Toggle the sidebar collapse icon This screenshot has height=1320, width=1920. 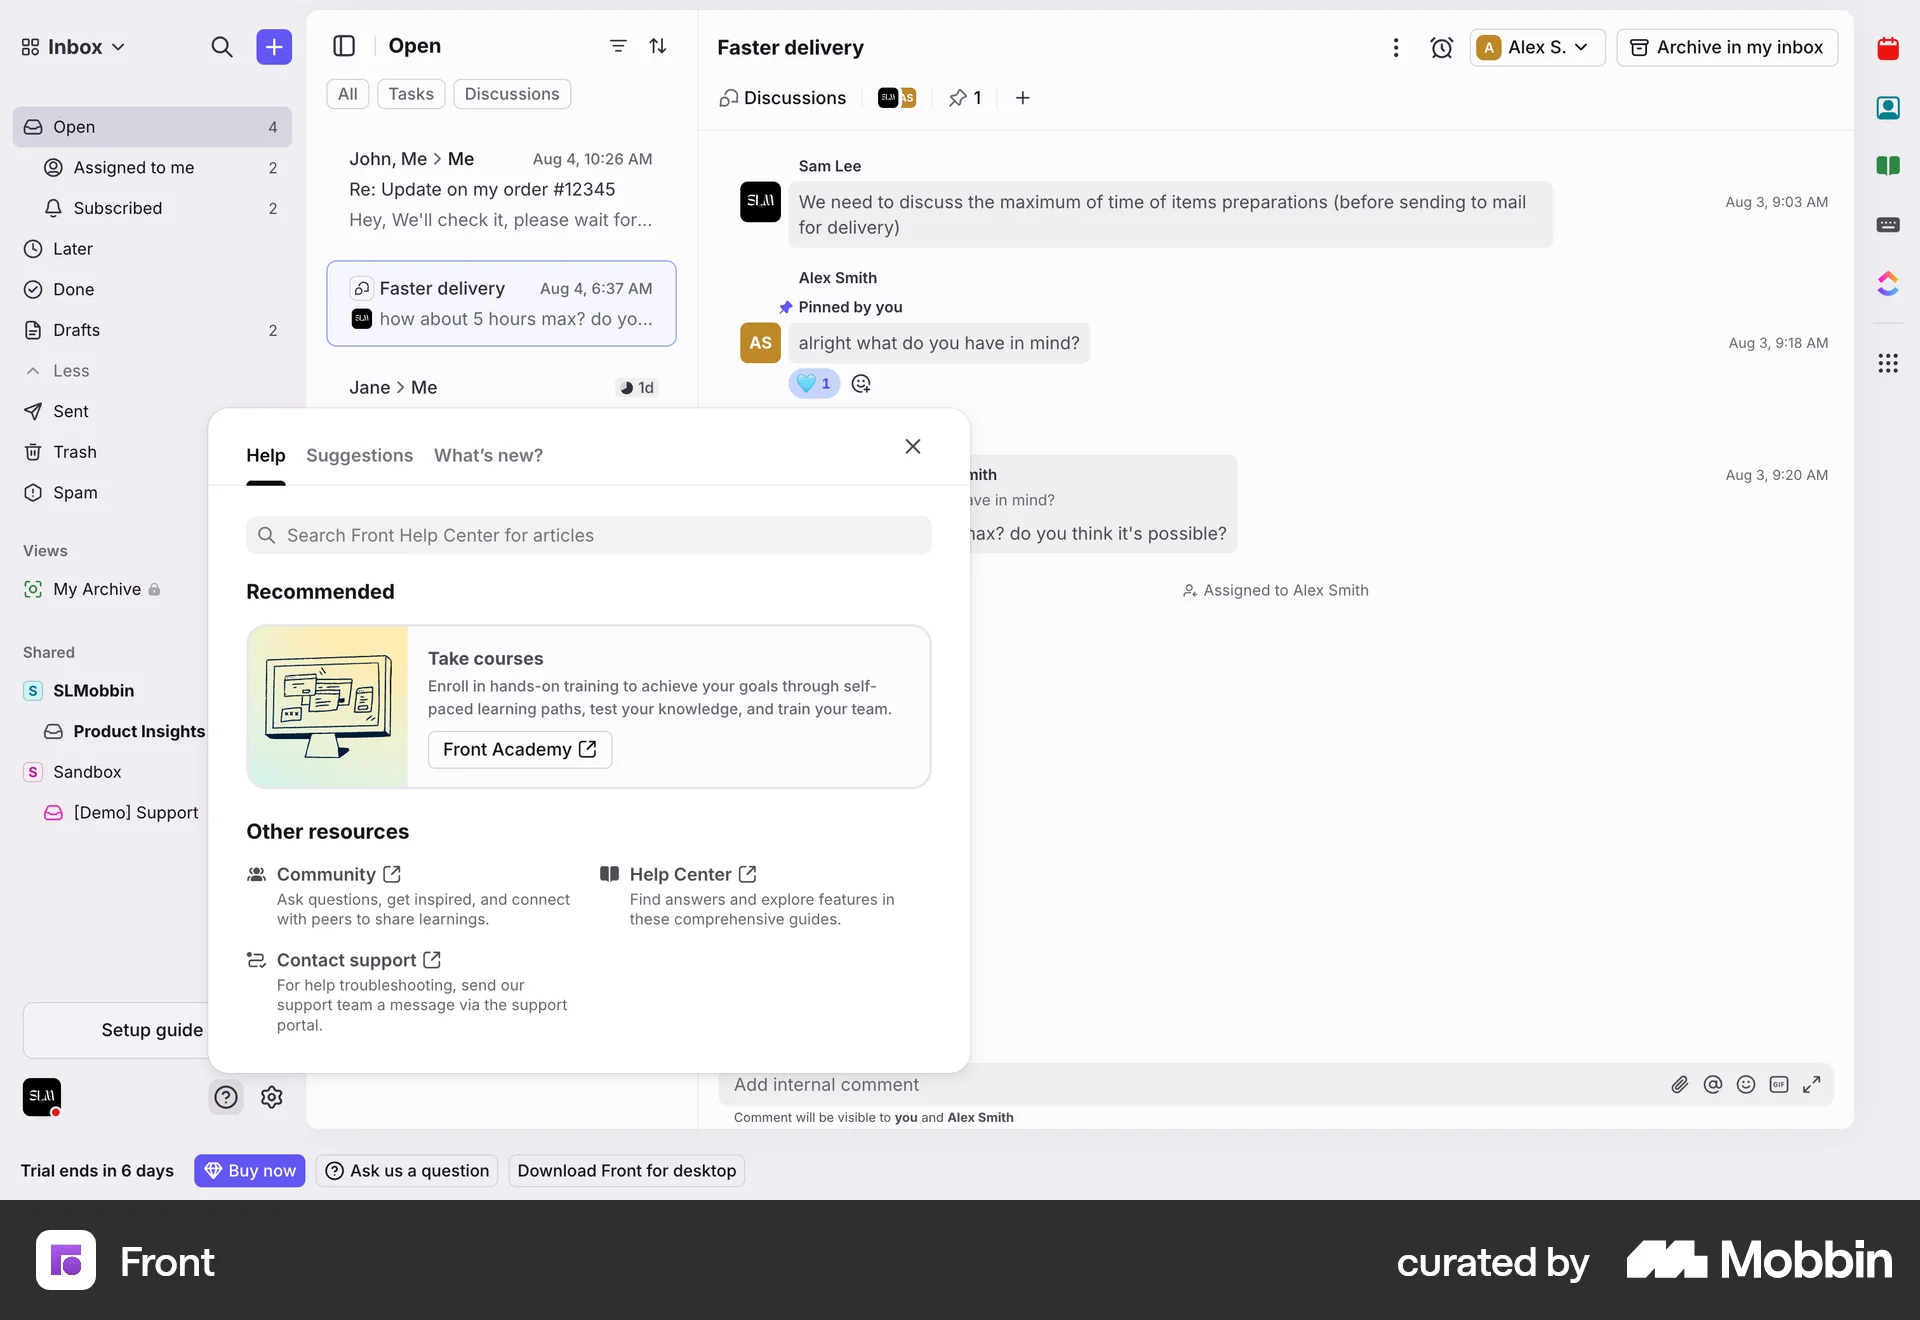(344, 46)
